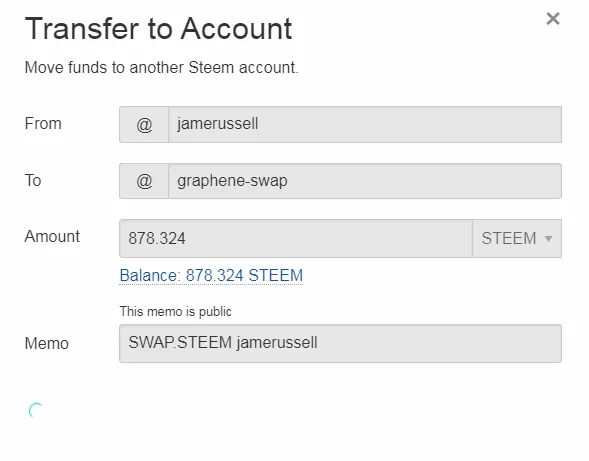Click the "This memo is public" note
Image resolution: width=589 pixels, height=461 pixels.
click(x=175, y=311)
